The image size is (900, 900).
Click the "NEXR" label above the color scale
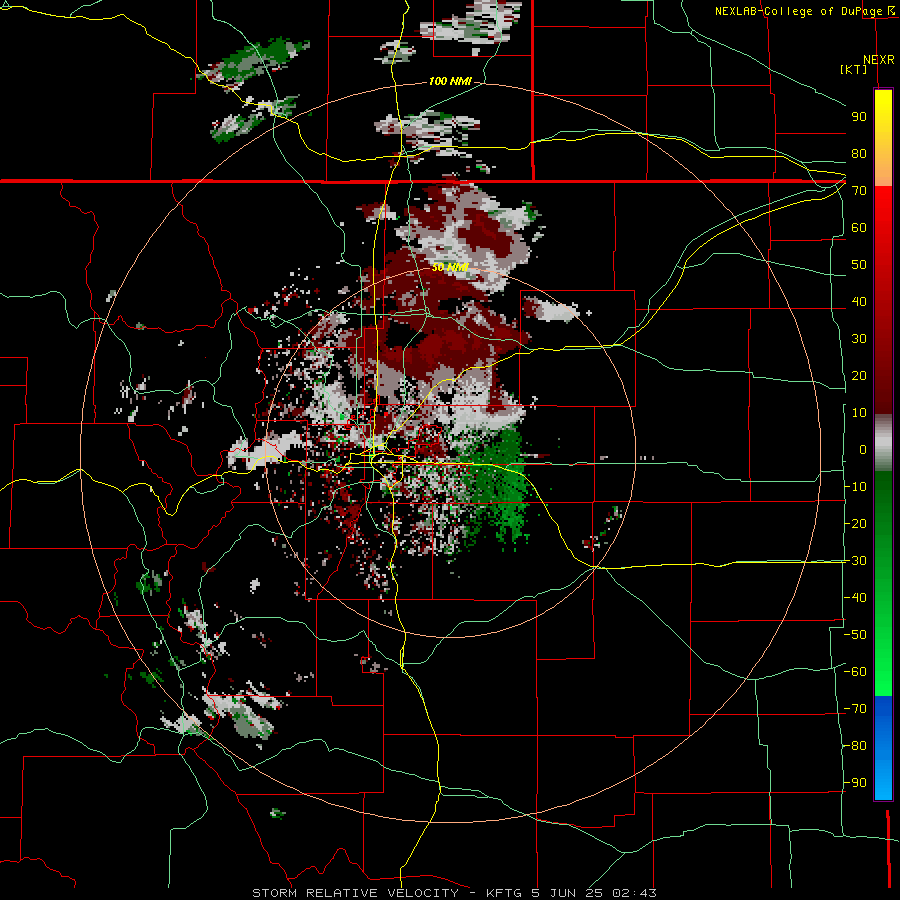pyautogui.click(x=879, y=60)
